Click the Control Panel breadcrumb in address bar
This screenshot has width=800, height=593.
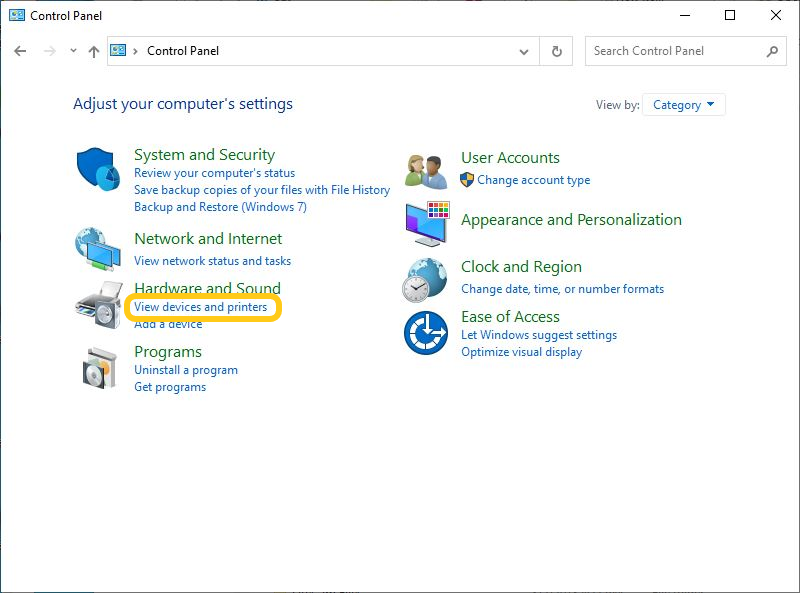tap(183, 51)
